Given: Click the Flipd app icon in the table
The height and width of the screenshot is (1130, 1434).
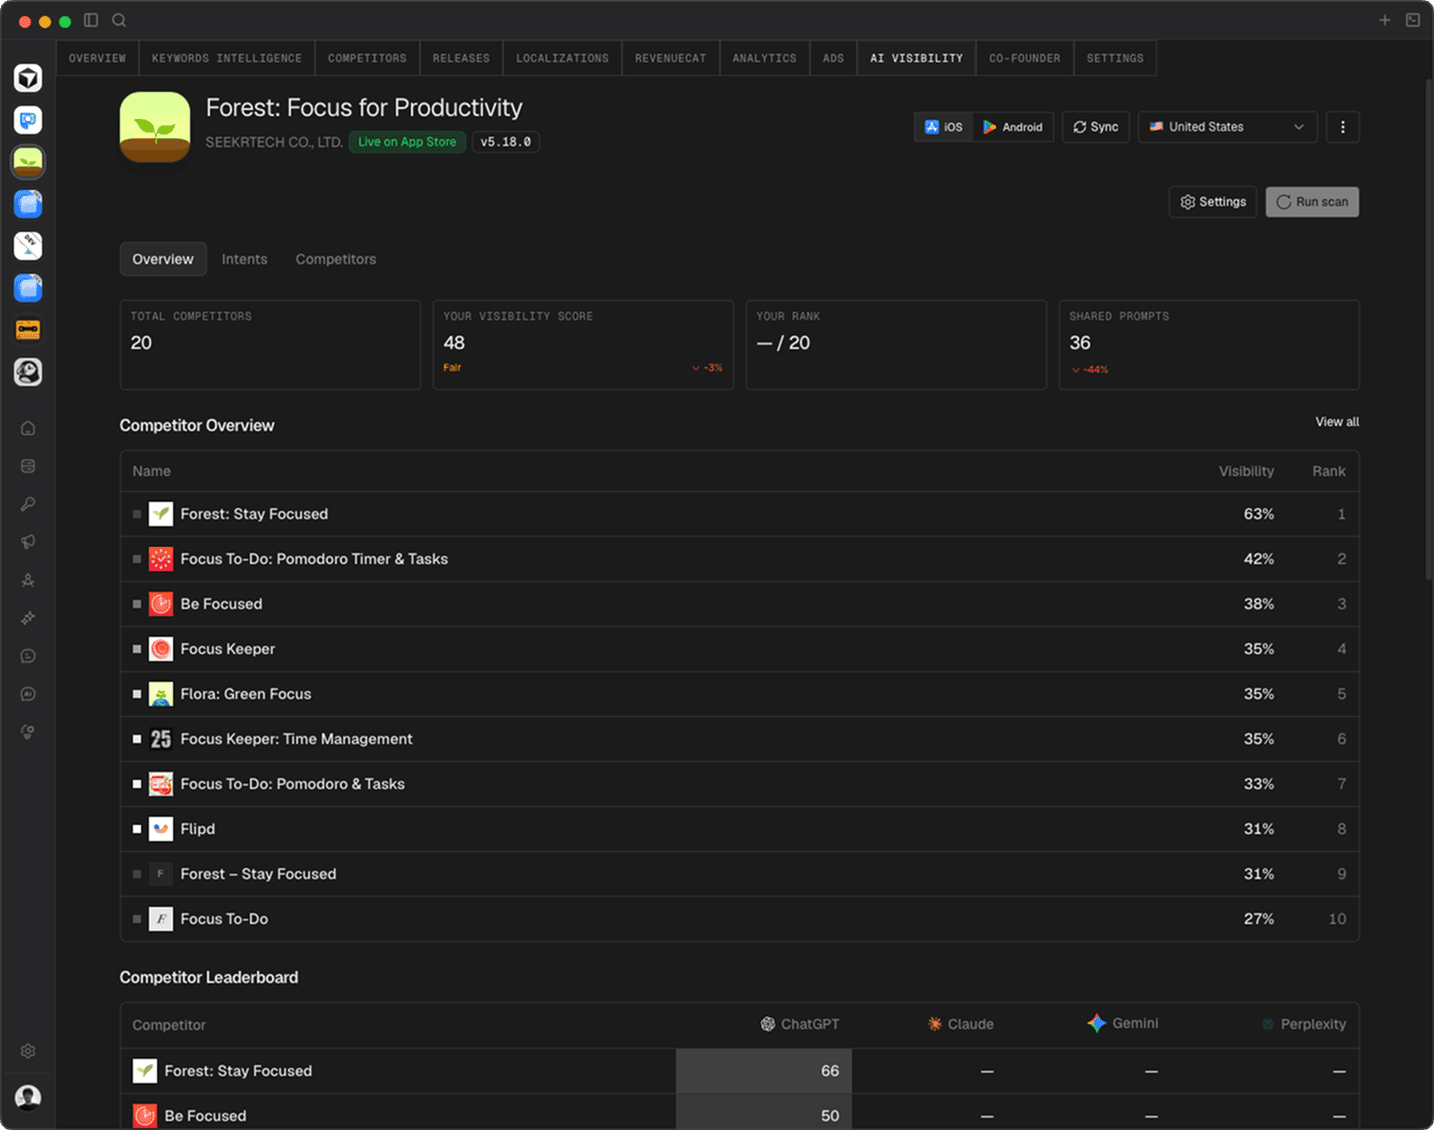Looking at the screenshot, I should coord(161,829).
